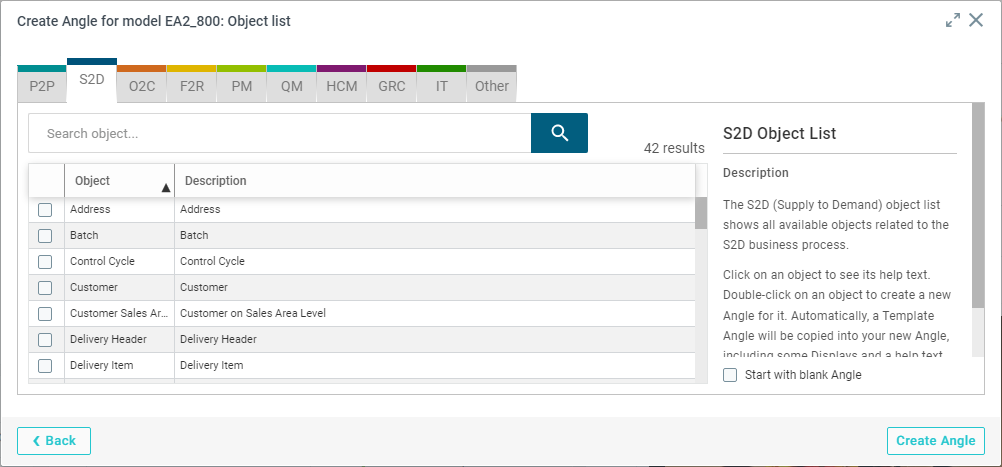This screenshot has width=1002, height=467.
Task: Click the Create Angle button
Action: (935, 441)
